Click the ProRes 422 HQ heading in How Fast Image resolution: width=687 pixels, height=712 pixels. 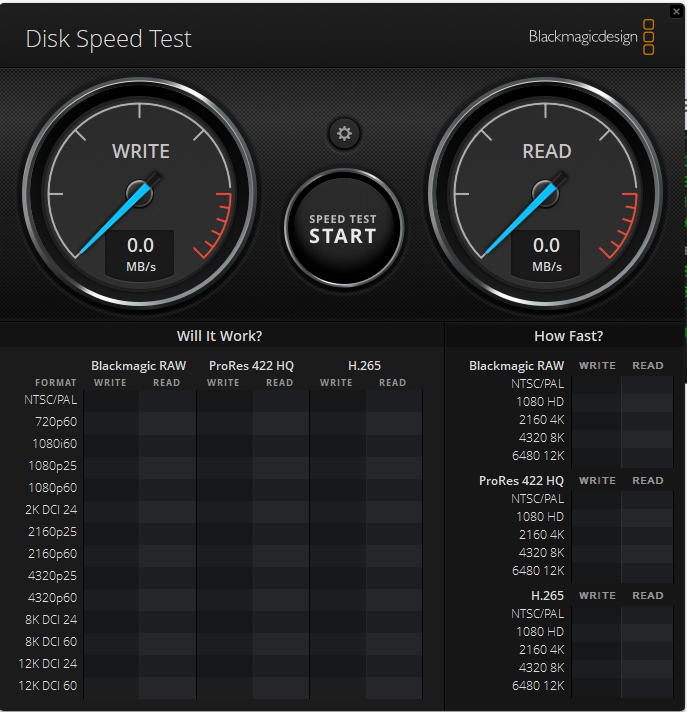(521, 481)
